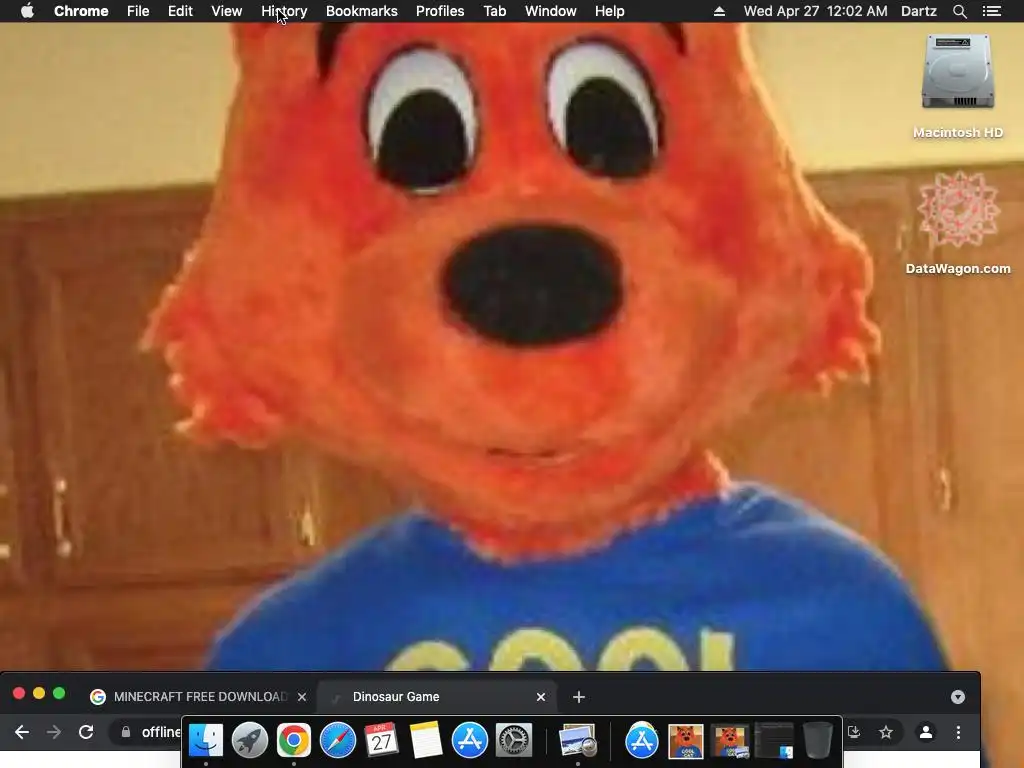The image size is (1024, 768).
Task: Click the eject icon in menu bar
Action: click(x=719, y=11)
